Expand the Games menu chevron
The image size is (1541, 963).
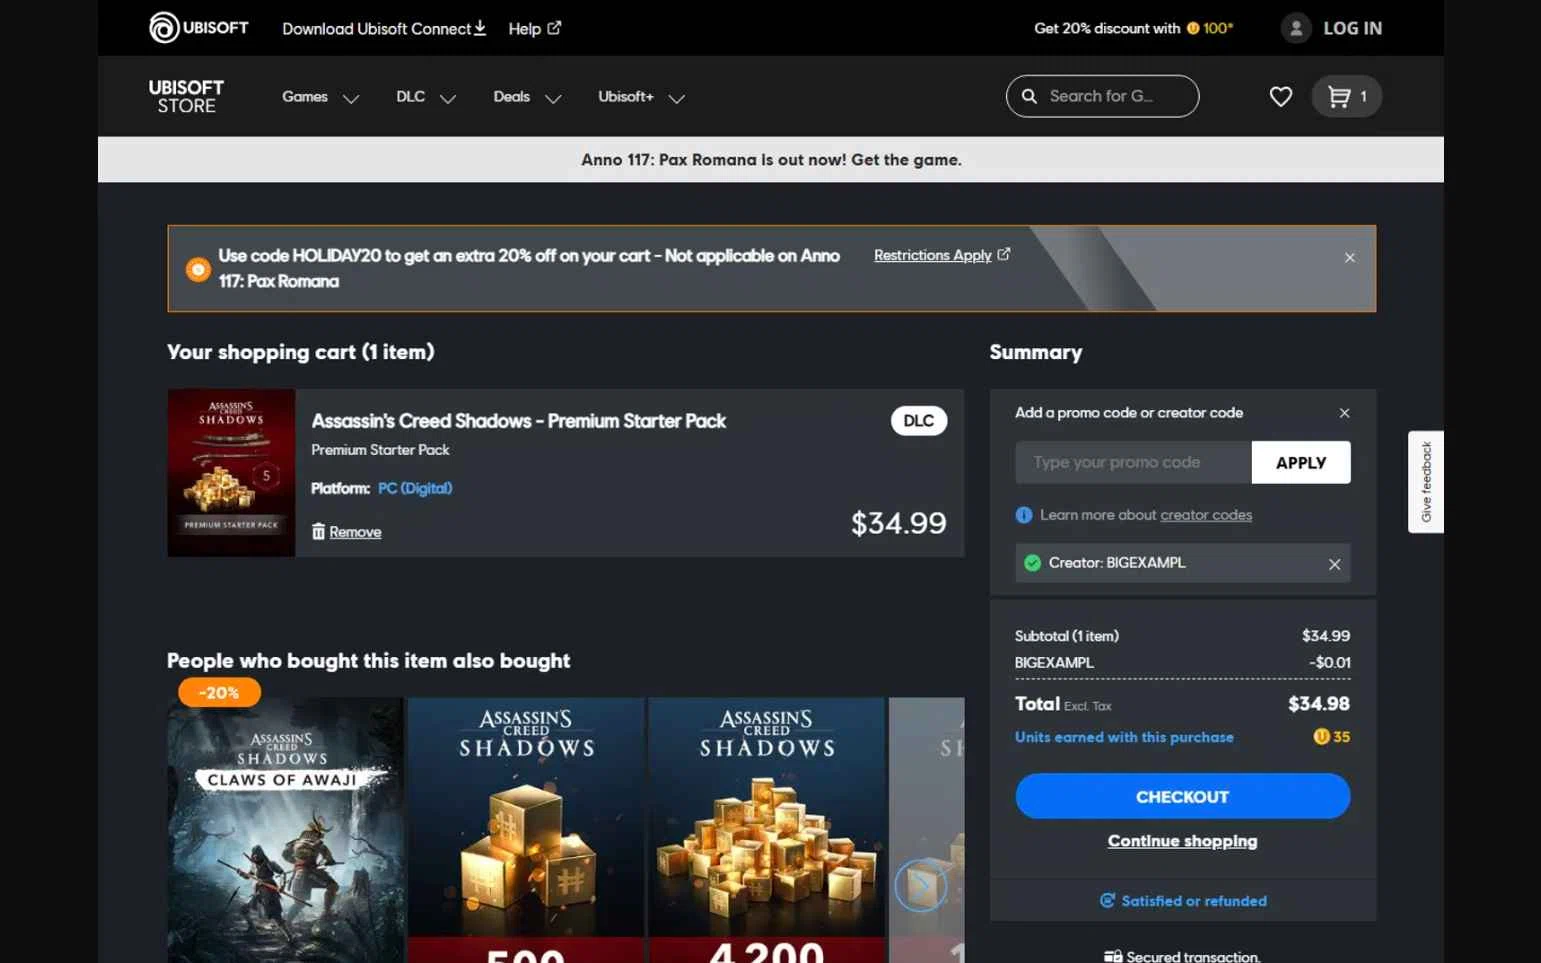351,98
